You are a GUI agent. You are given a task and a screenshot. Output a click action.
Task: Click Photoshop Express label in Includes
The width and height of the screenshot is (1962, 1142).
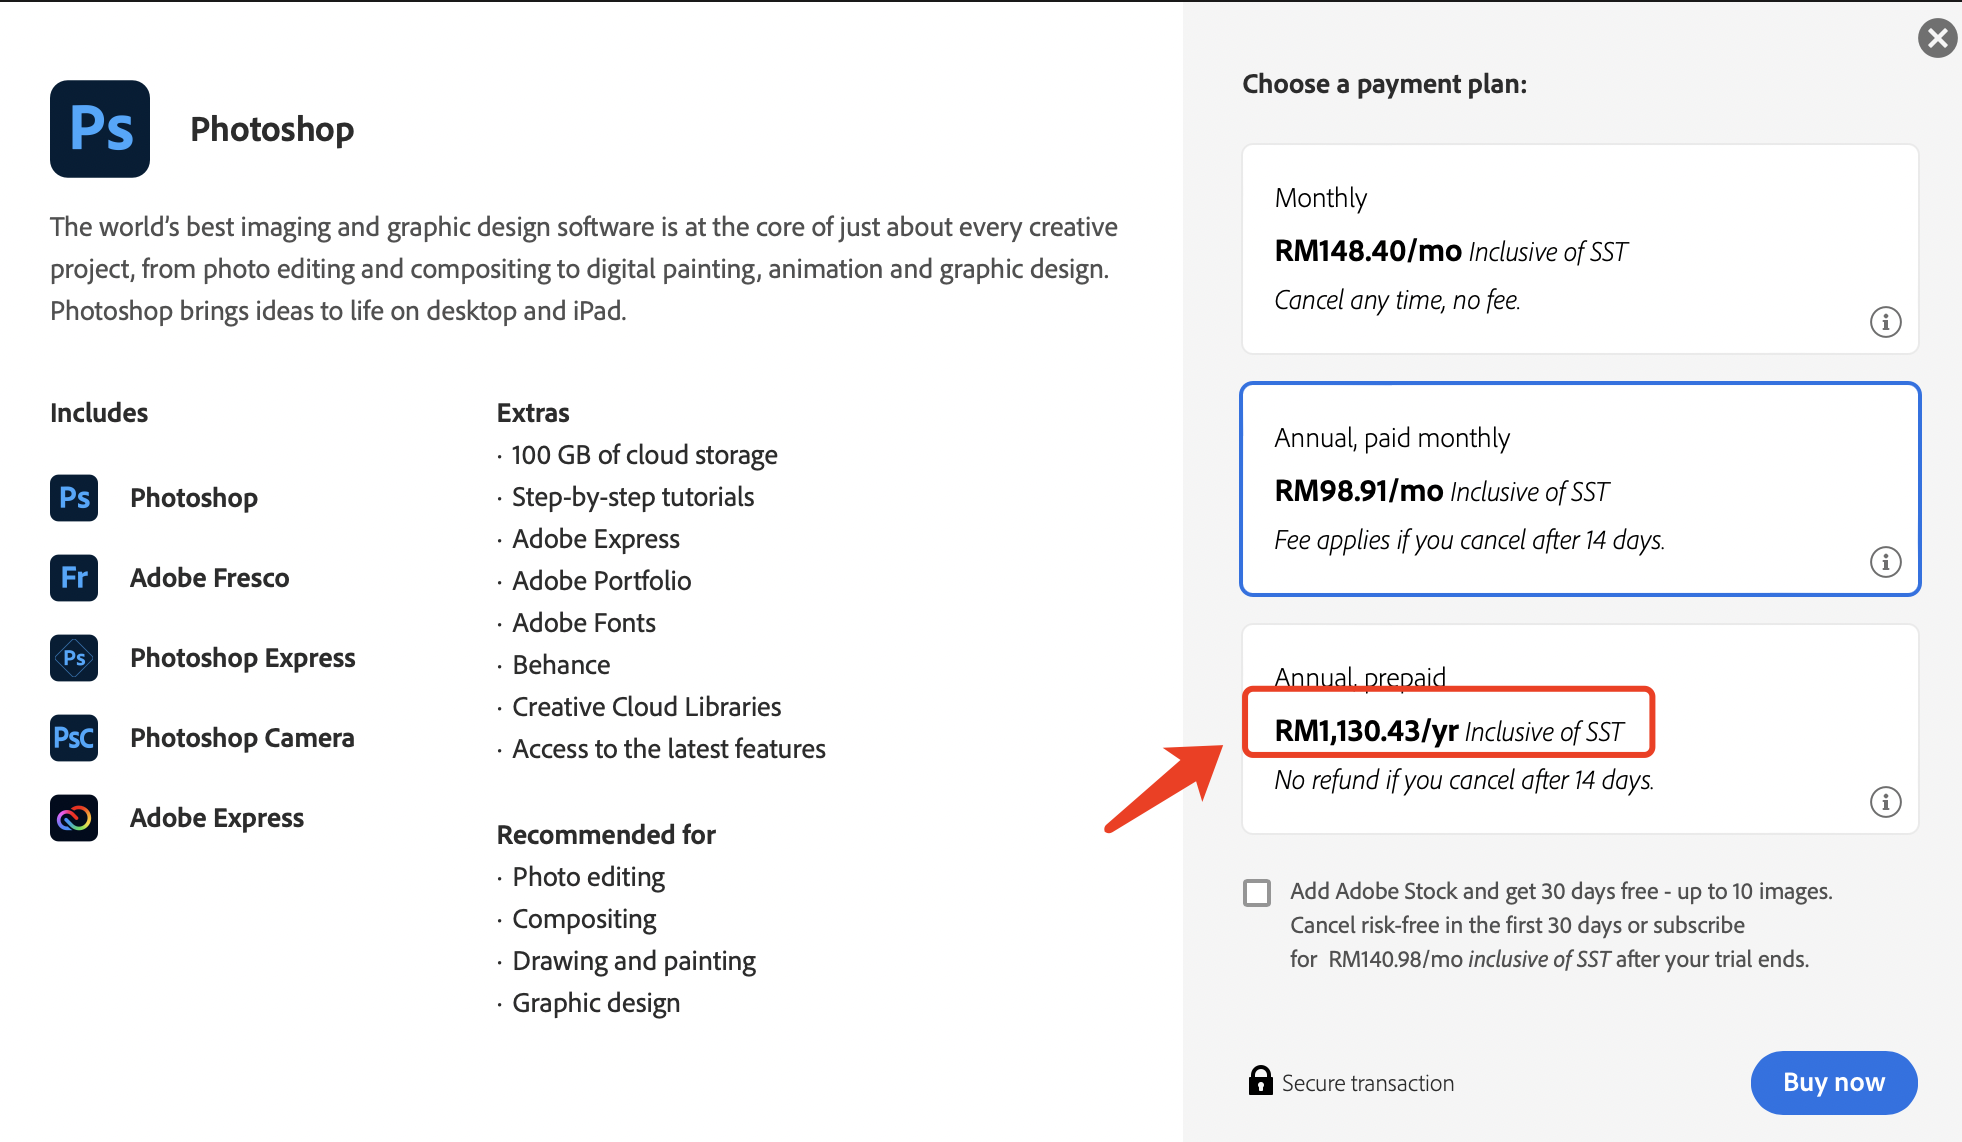[x=243, y=658]
